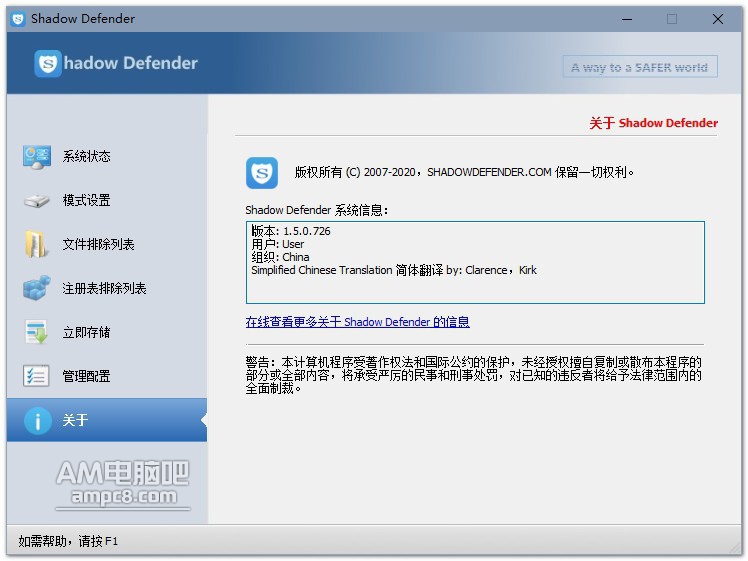
Task: Click the 版权所有 copyright text
Action: coord(464,172)
